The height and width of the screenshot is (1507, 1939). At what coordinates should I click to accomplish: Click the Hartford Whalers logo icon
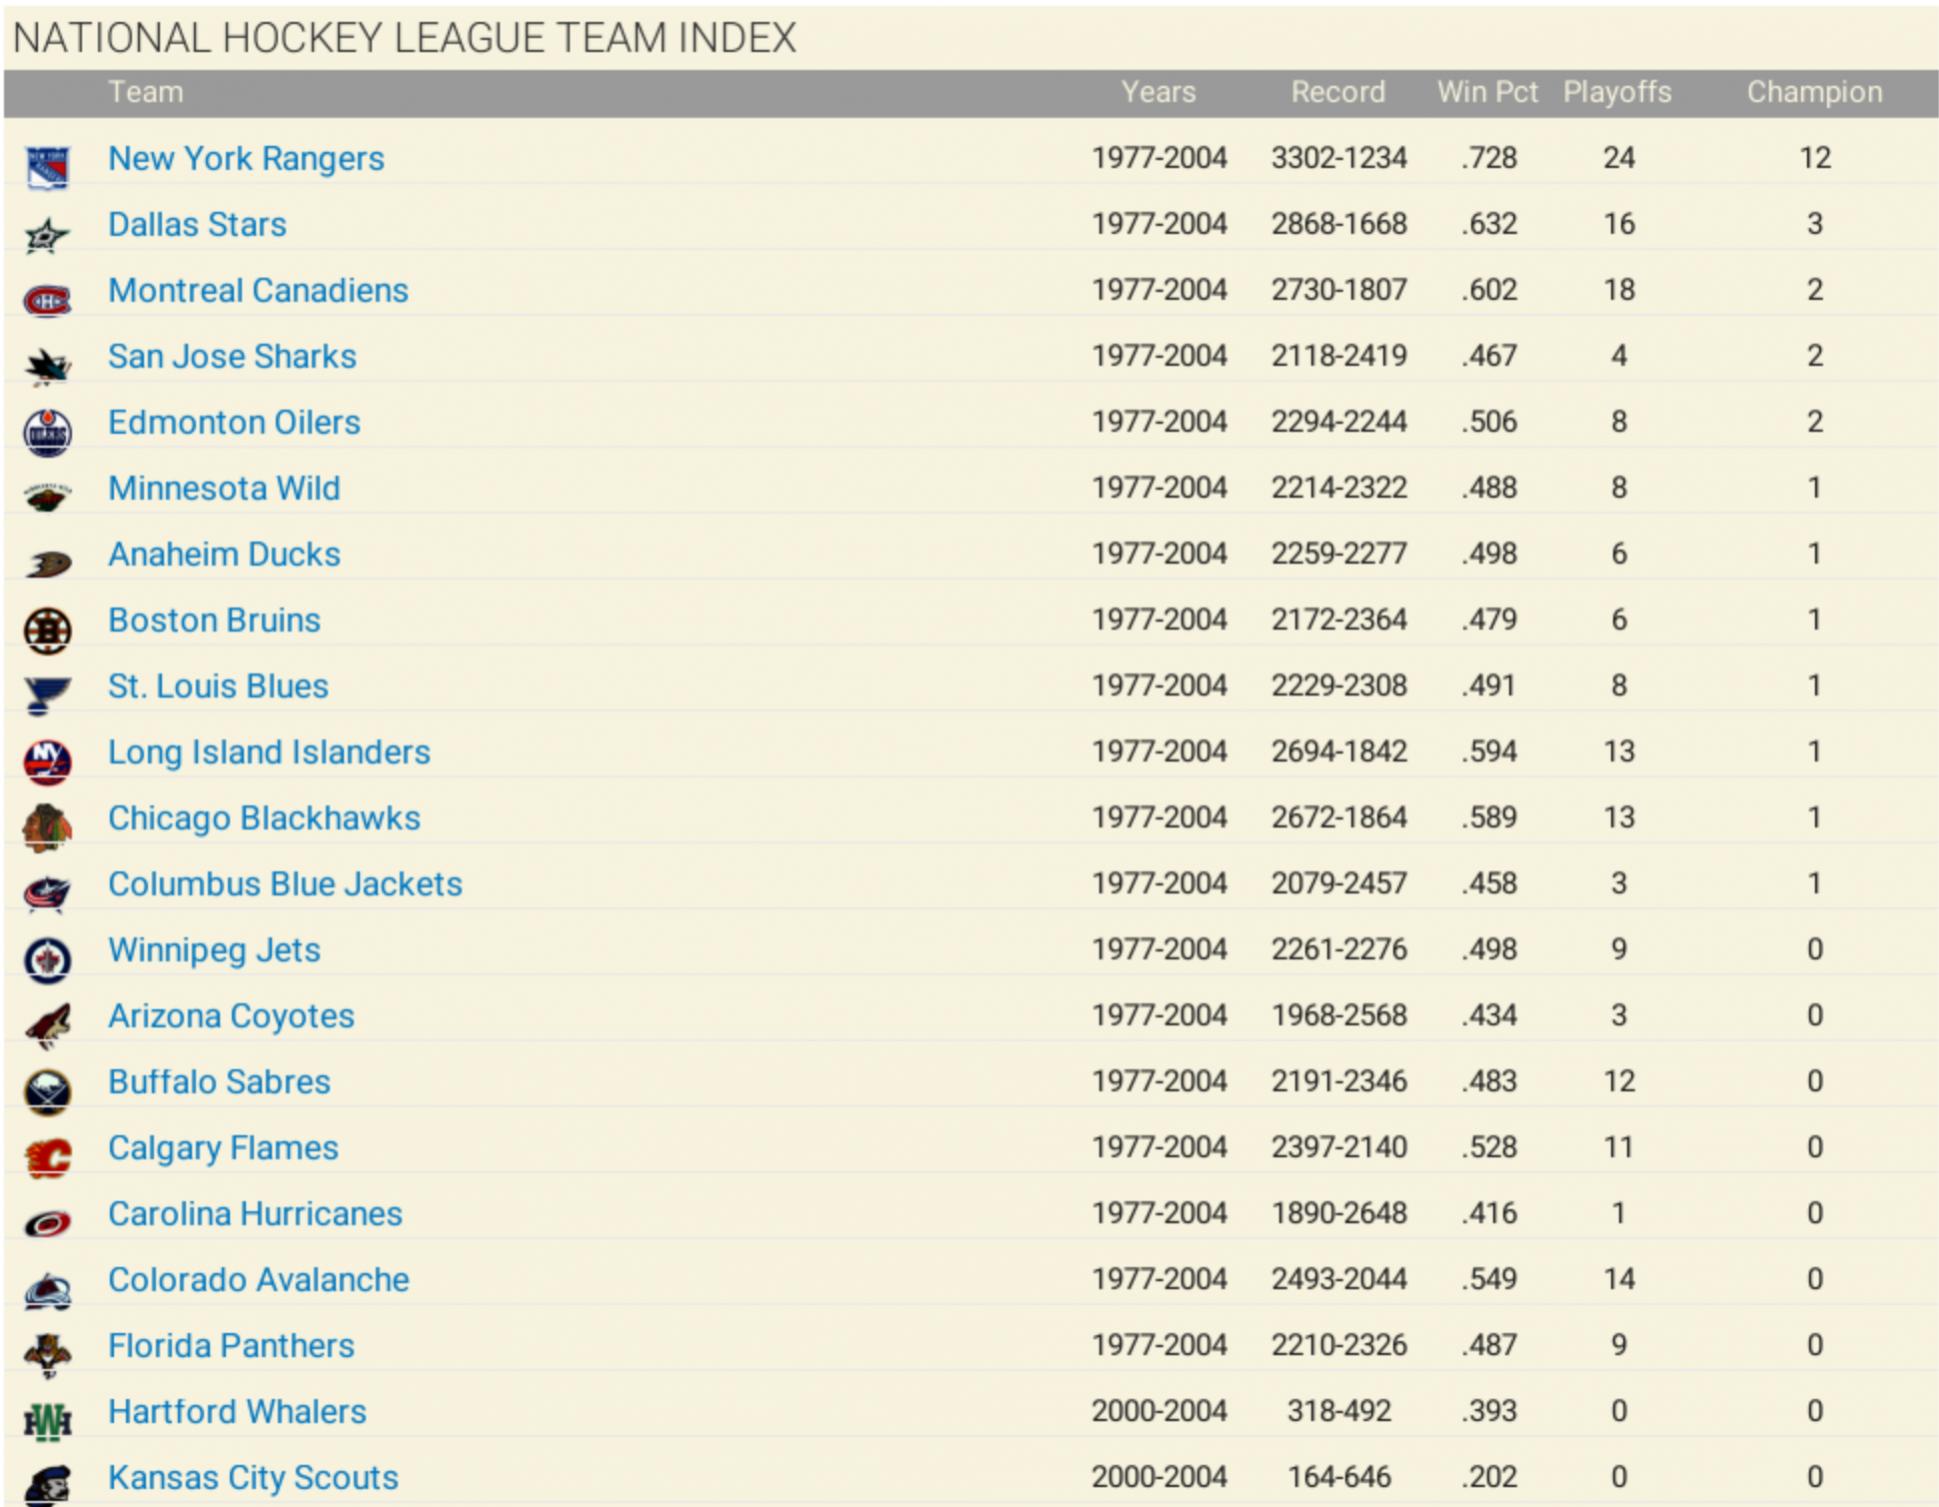(x=47, y=1421)
